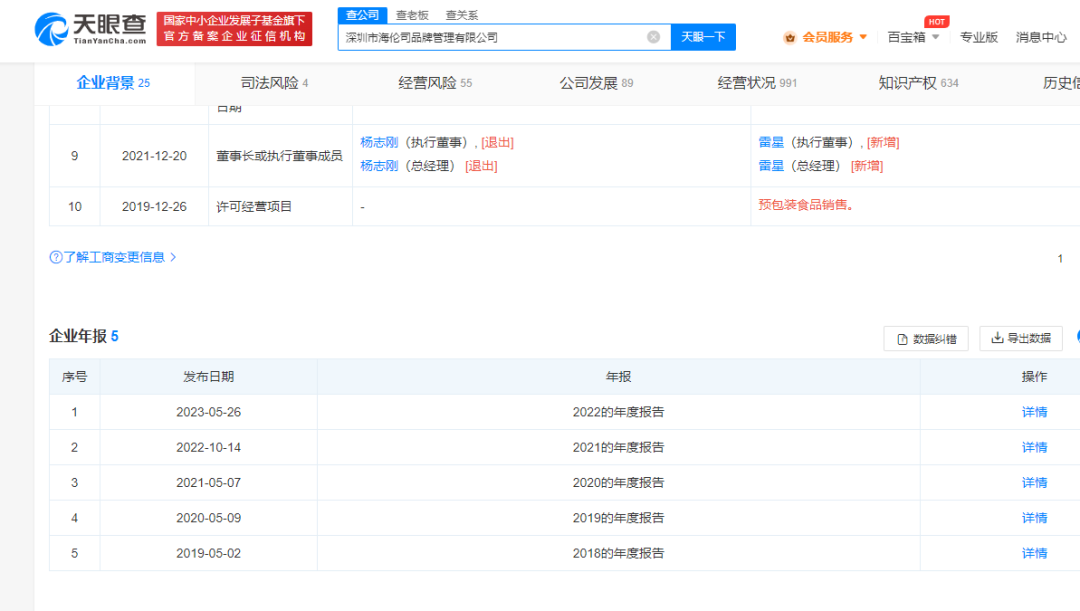Click page number 1 of change records
The width and height of the screenshot is (1080, 611).
tap(1060, 258)
